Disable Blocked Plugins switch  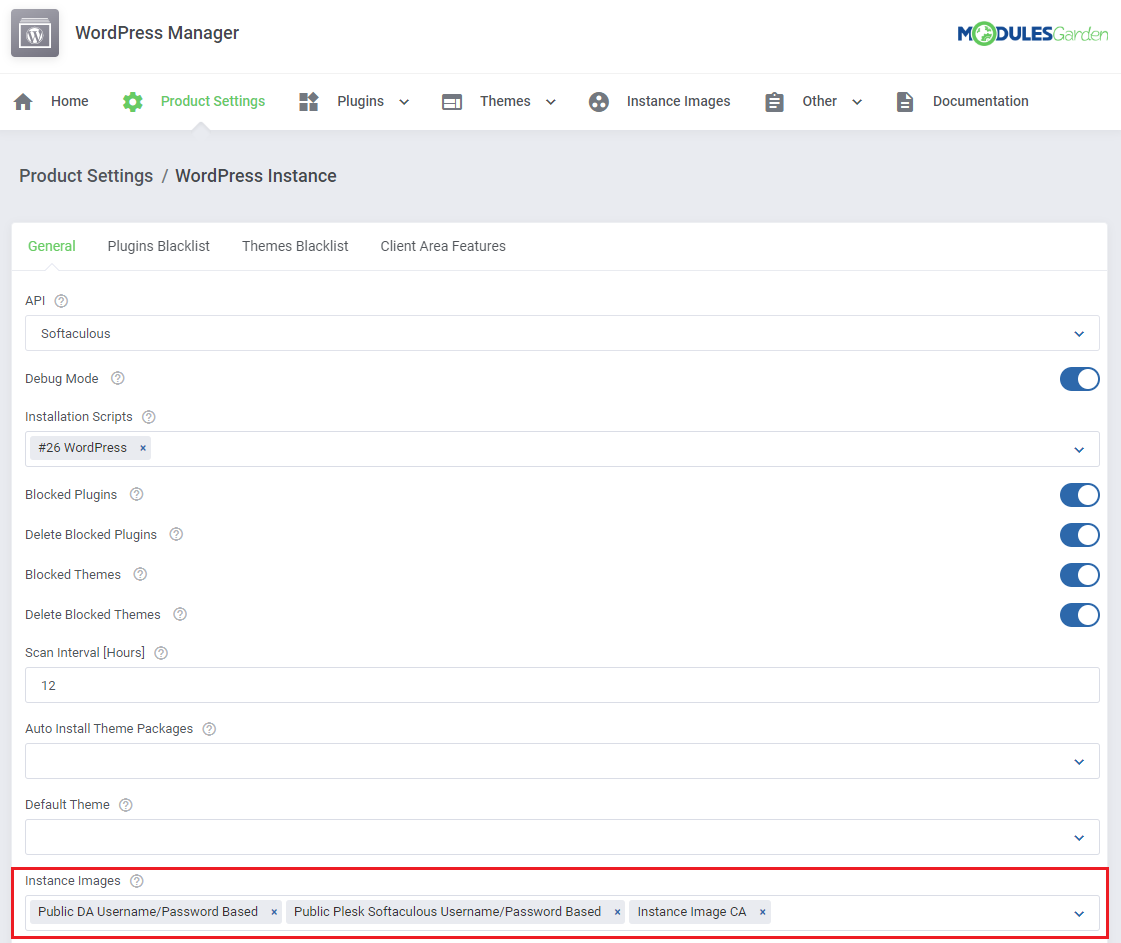[x=1080, y=495]
